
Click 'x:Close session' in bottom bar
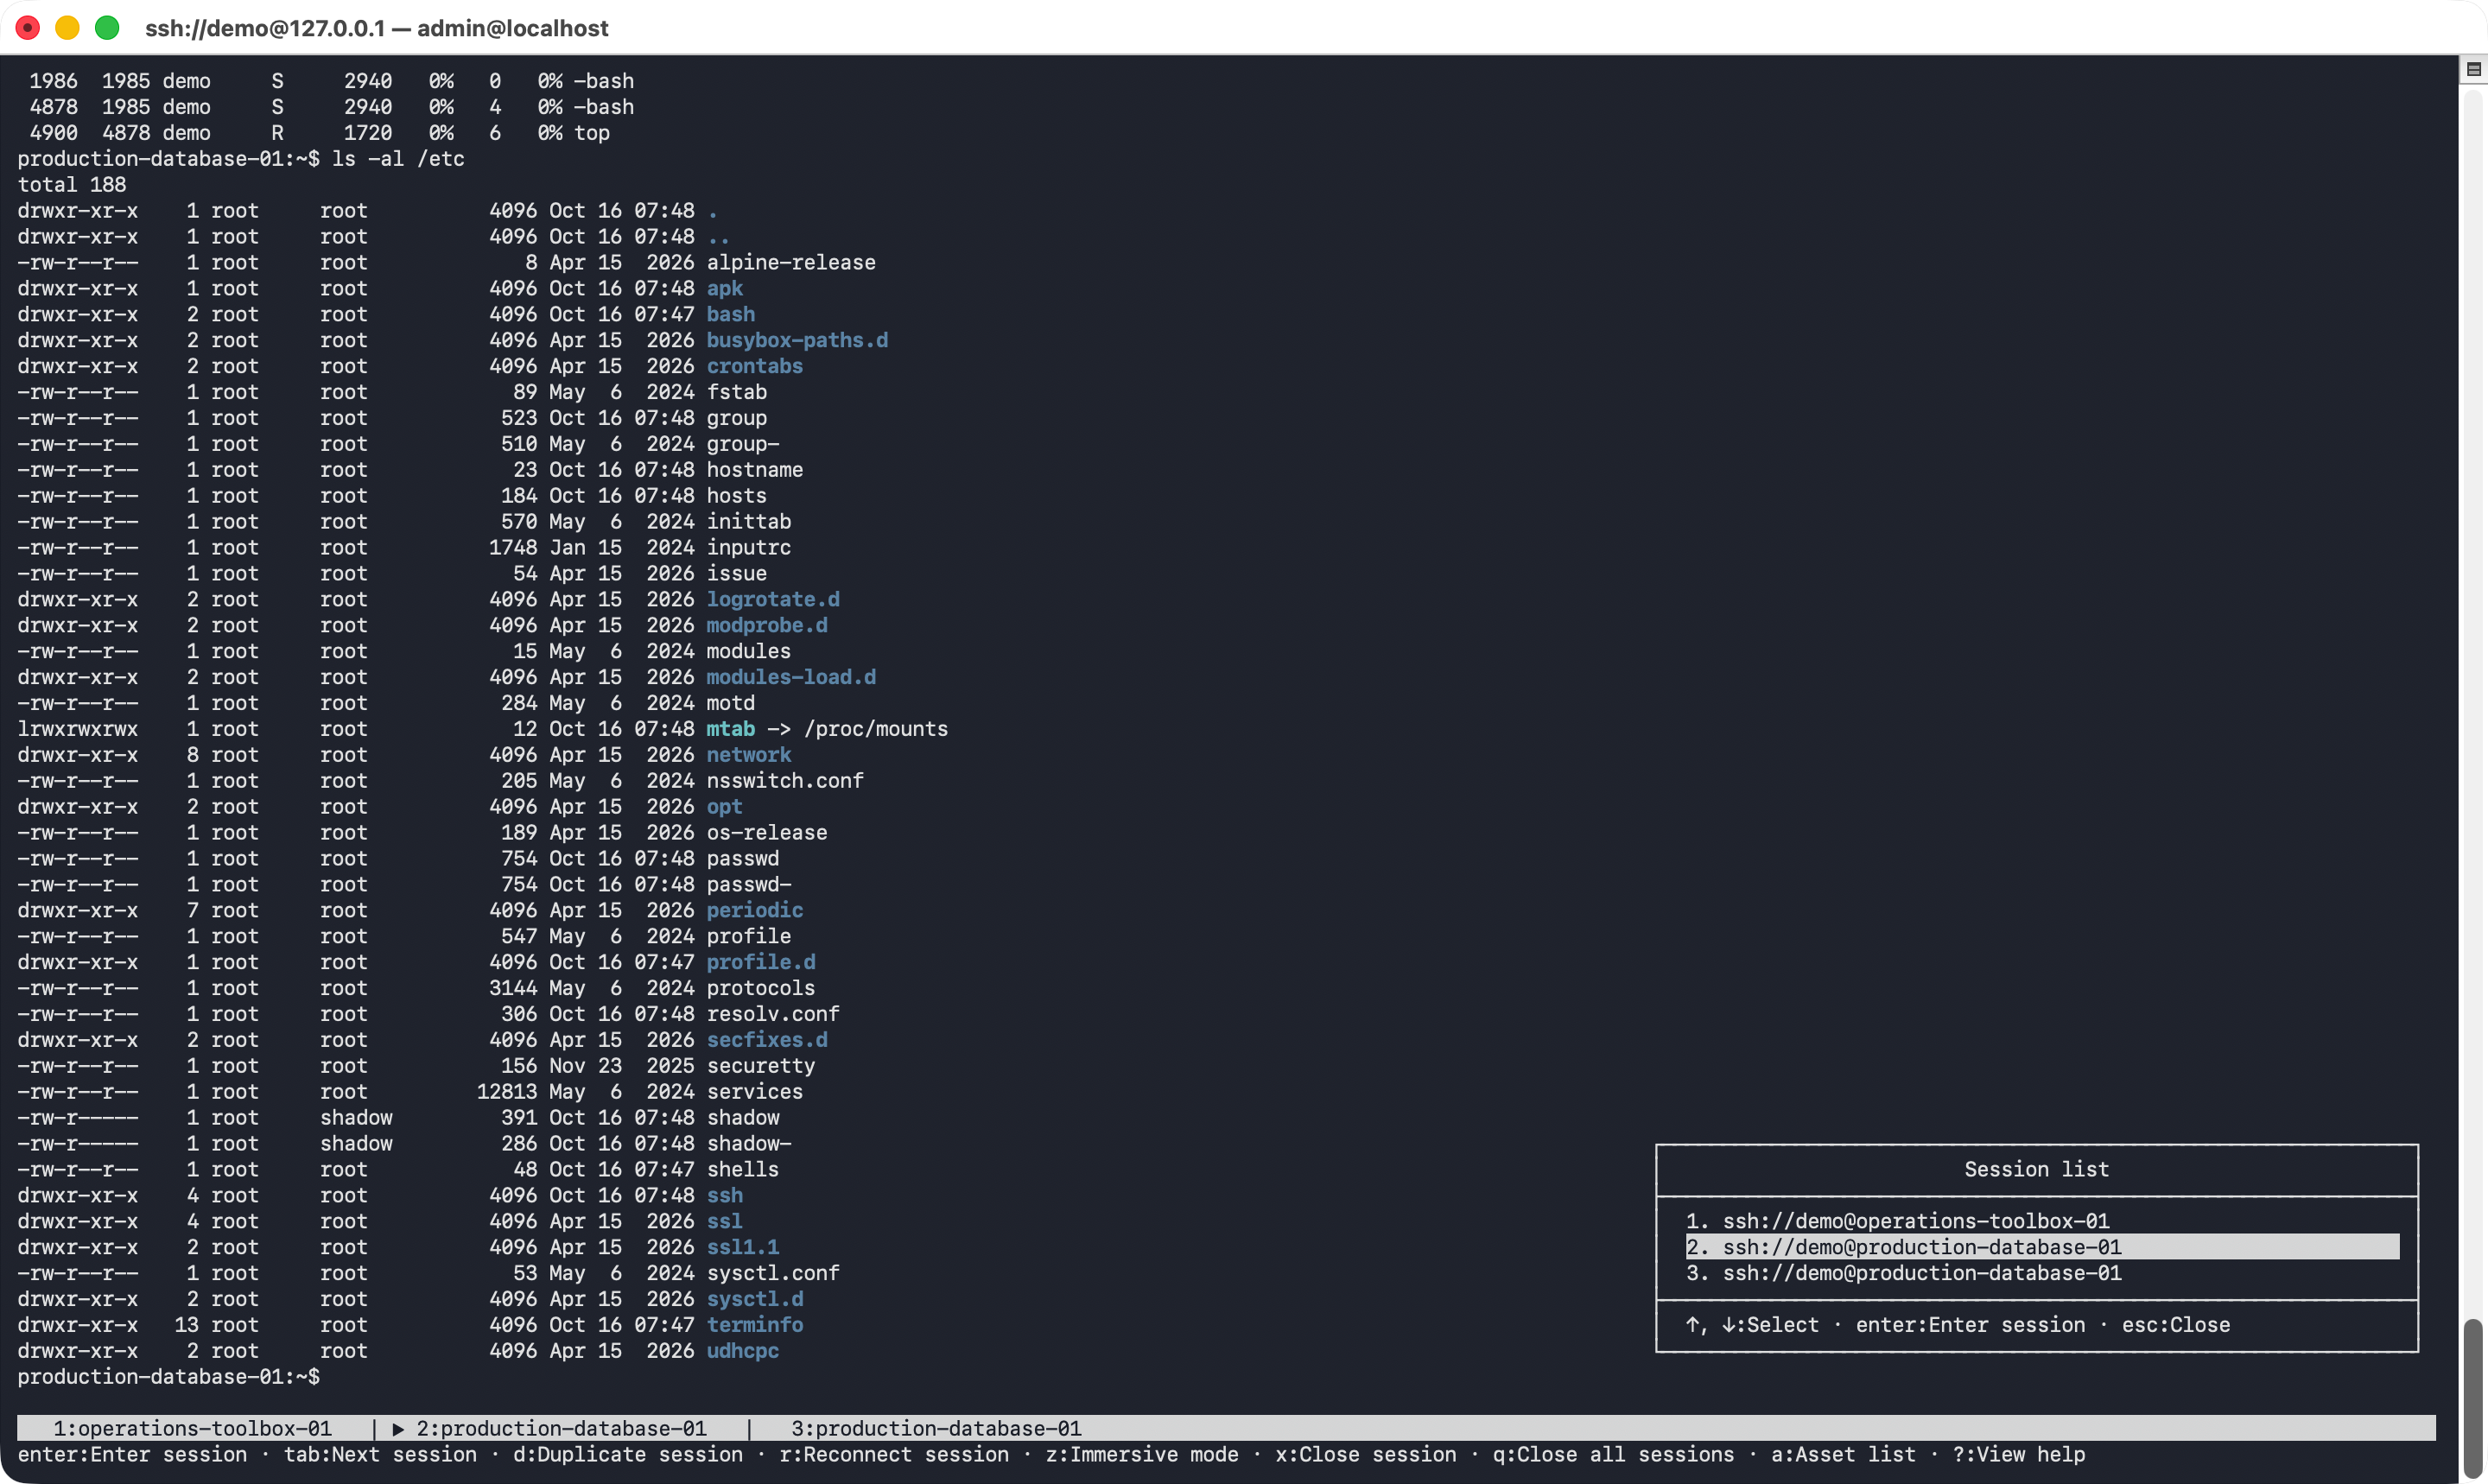(1365, 1454)
